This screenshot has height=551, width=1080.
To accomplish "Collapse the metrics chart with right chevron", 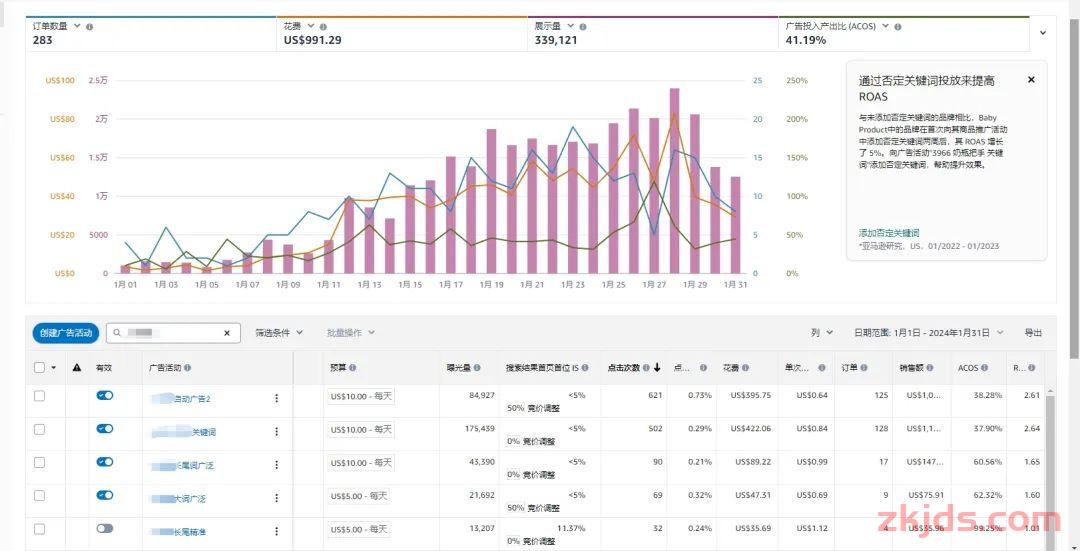I will [x=1043, y=32].
